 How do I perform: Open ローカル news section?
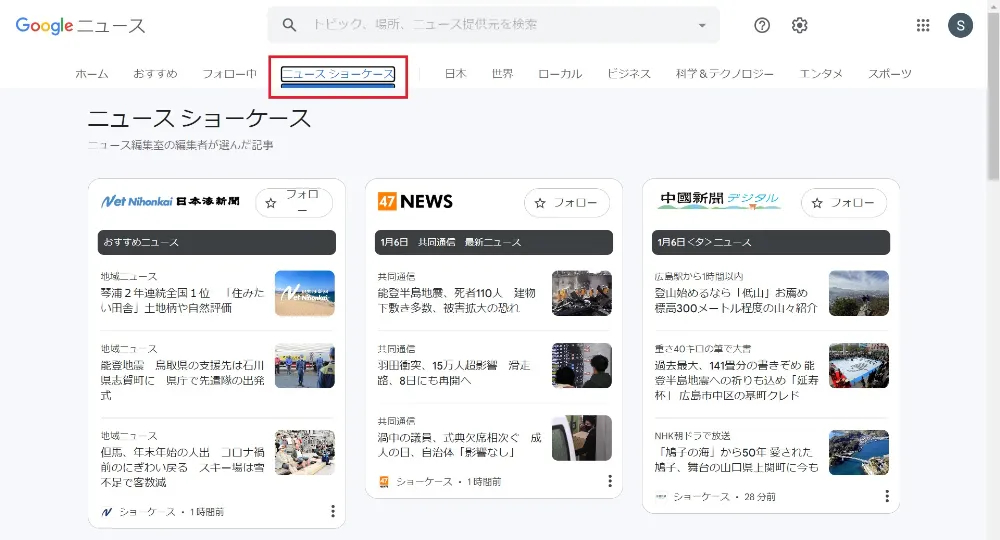click(x=560, y=74)
